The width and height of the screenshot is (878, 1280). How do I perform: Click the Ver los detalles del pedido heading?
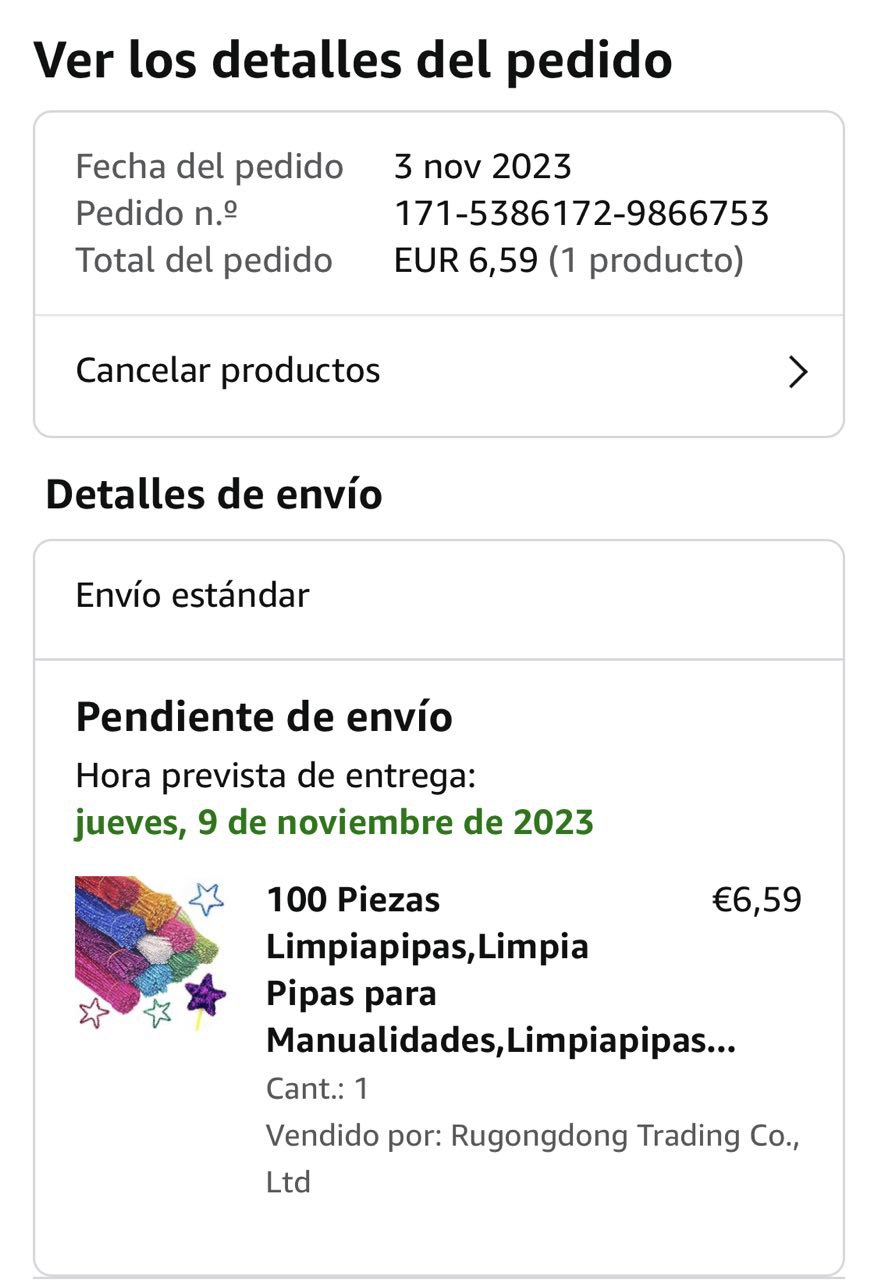(354, 59)
